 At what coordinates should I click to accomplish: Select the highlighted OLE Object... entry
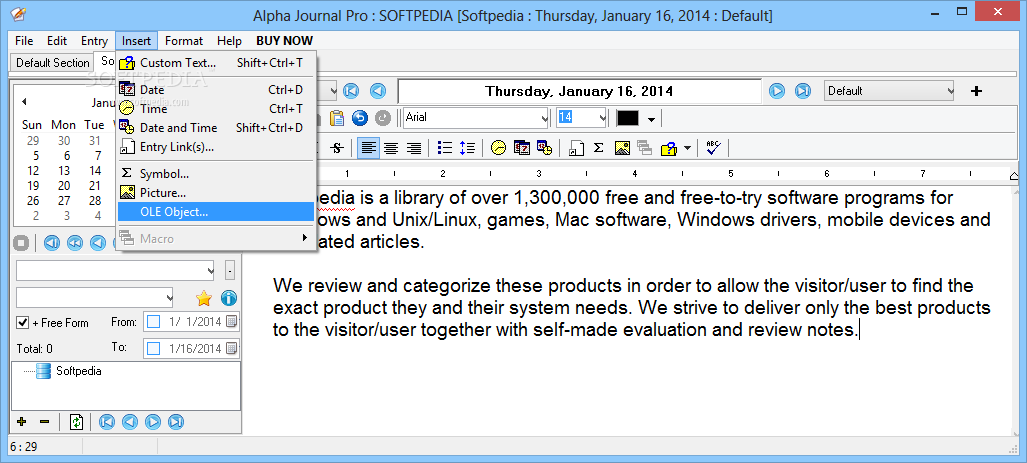tap(216, 212)
